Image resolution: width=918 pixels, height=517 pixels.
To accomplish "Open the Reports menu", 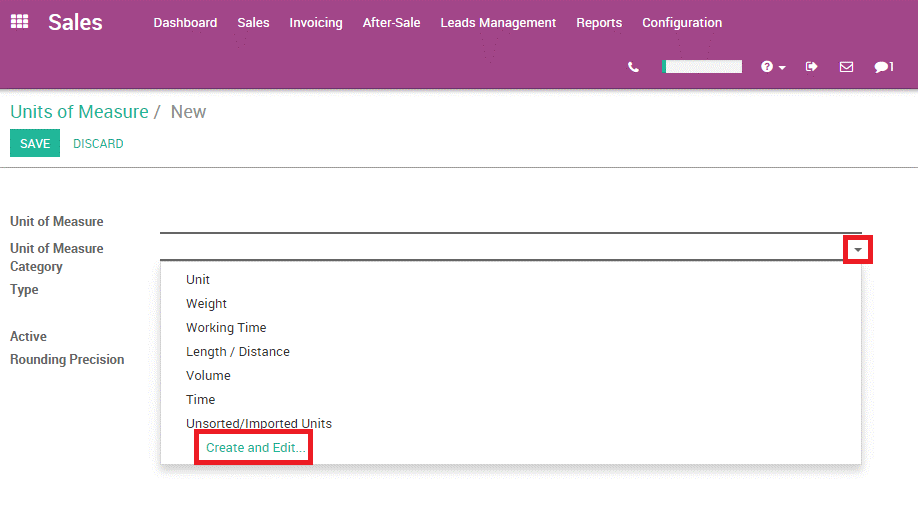I will pos(599,23).
